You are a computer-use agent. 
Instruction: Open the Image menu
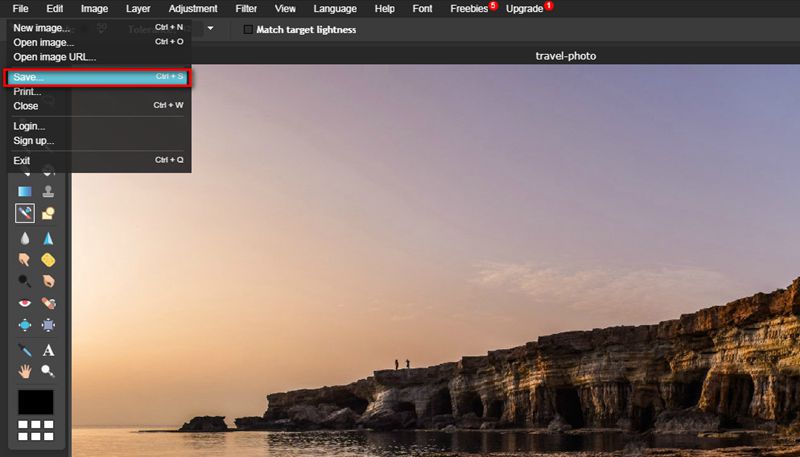click(x=94, y=9)
